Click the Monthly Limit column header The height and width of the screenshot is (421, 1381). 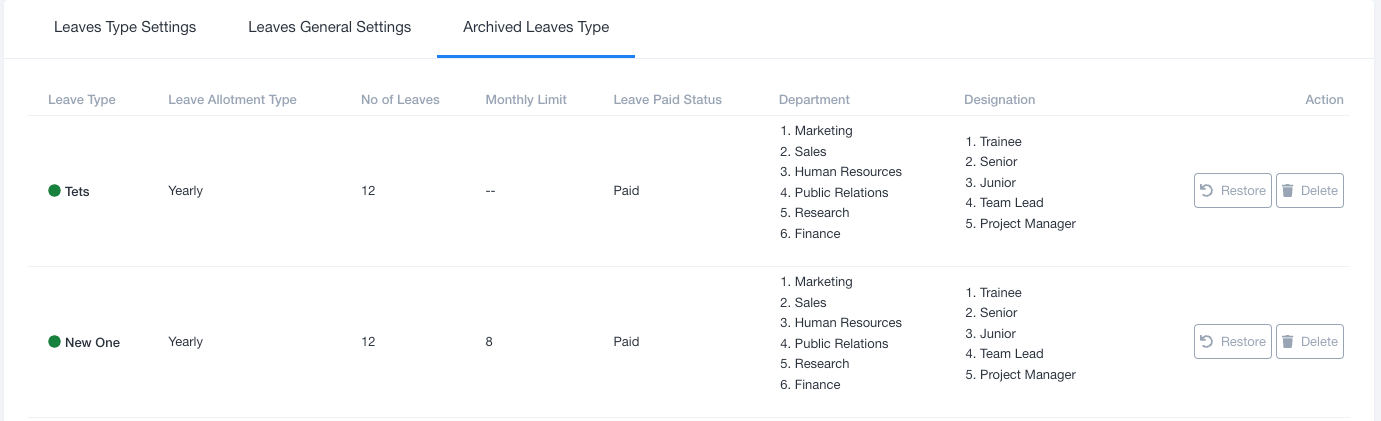click(x=526, y=100)
